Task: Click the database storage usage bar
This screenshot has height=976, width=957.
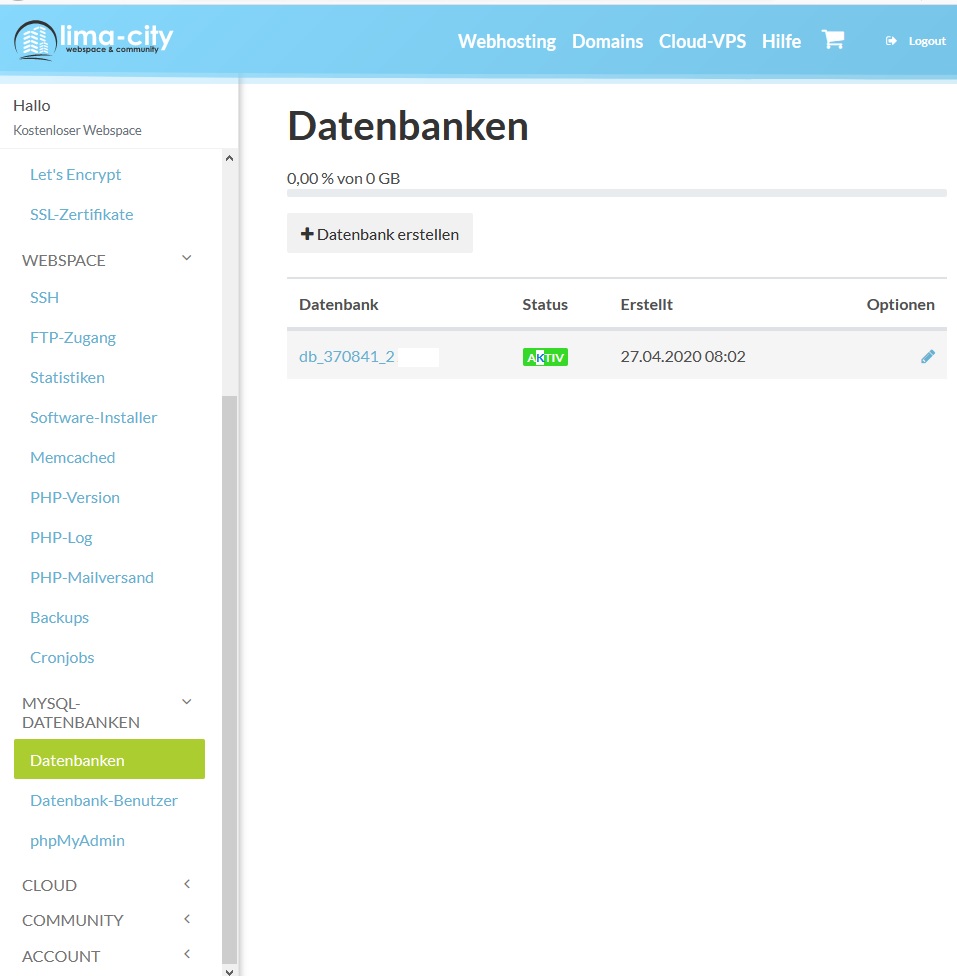Action: 616,193
